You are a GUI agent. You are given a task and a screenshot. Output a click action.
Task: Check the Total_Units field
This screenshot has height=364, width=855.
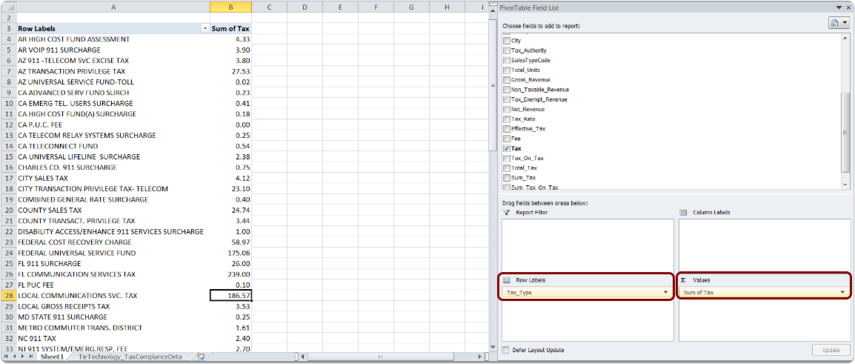507,70
